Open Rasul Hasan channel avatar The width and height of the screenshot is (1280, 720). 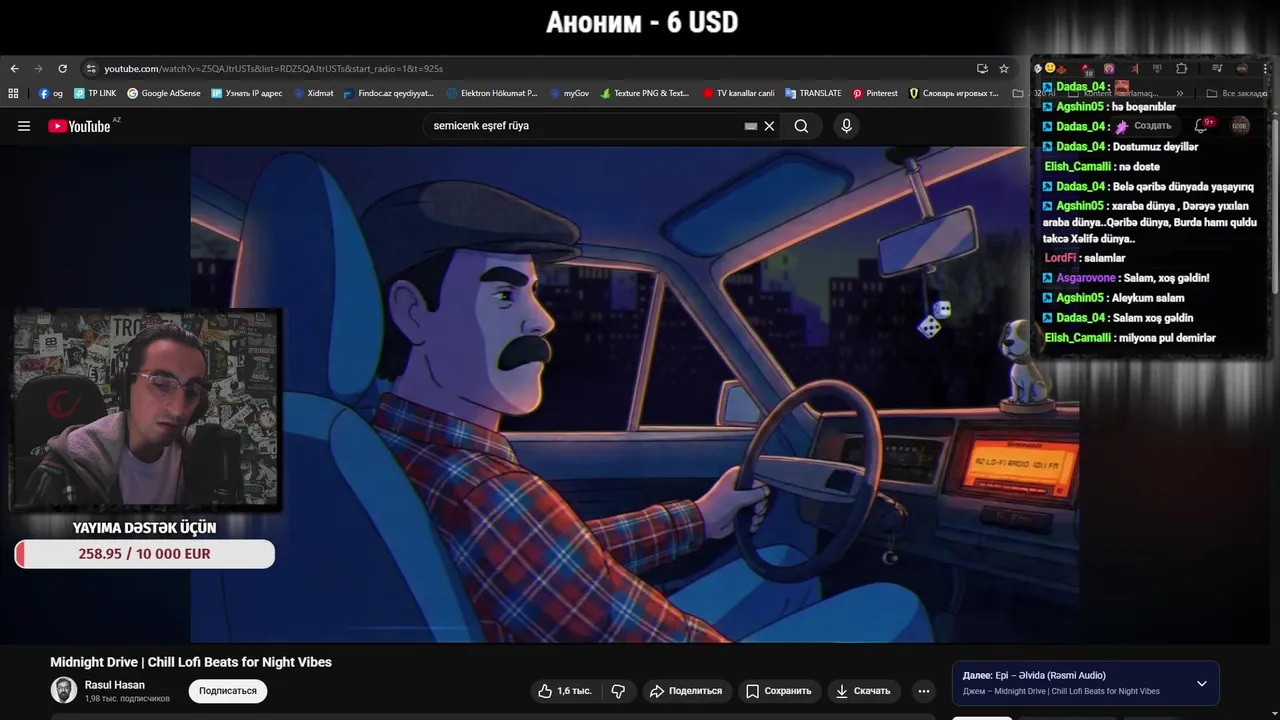click(x=64, y=690)
